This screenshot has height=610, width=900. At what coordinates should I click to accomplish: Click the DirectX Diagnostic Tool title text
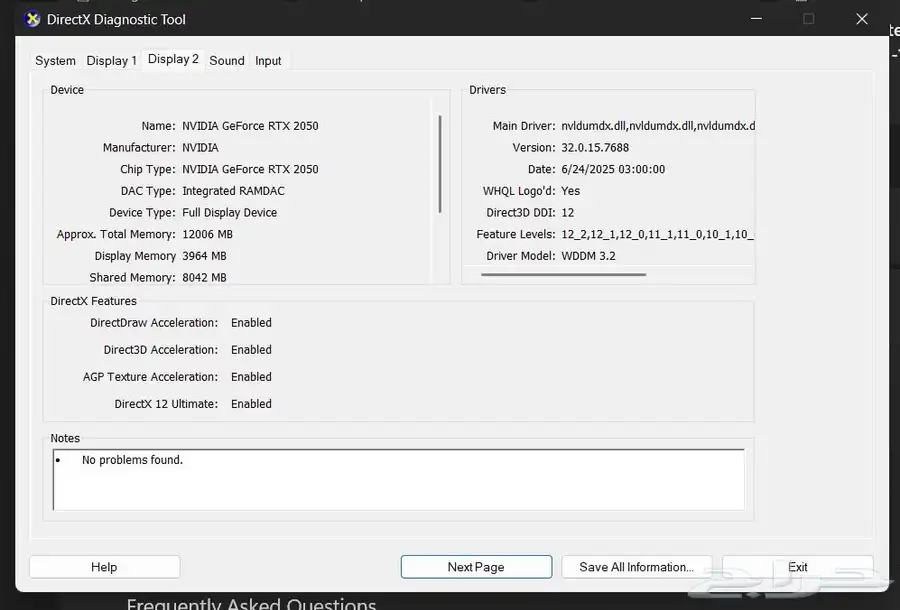click(x=117, y=20)
